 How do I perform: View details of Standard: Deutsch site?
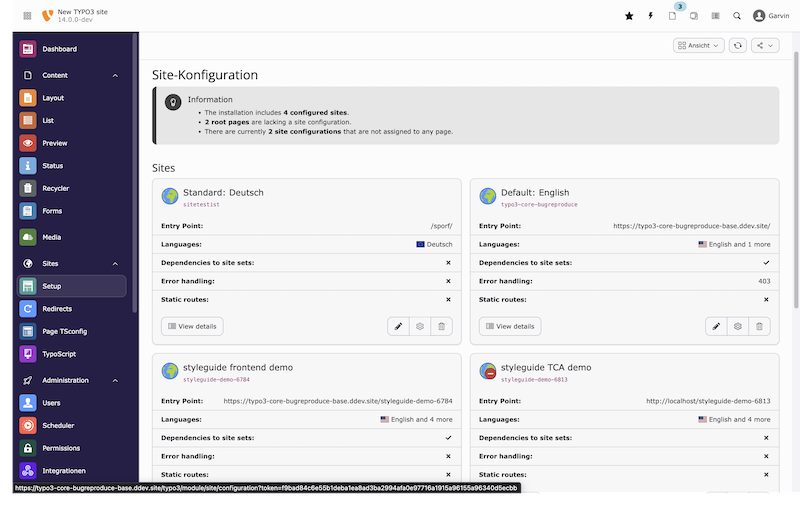tap(192, 326)
